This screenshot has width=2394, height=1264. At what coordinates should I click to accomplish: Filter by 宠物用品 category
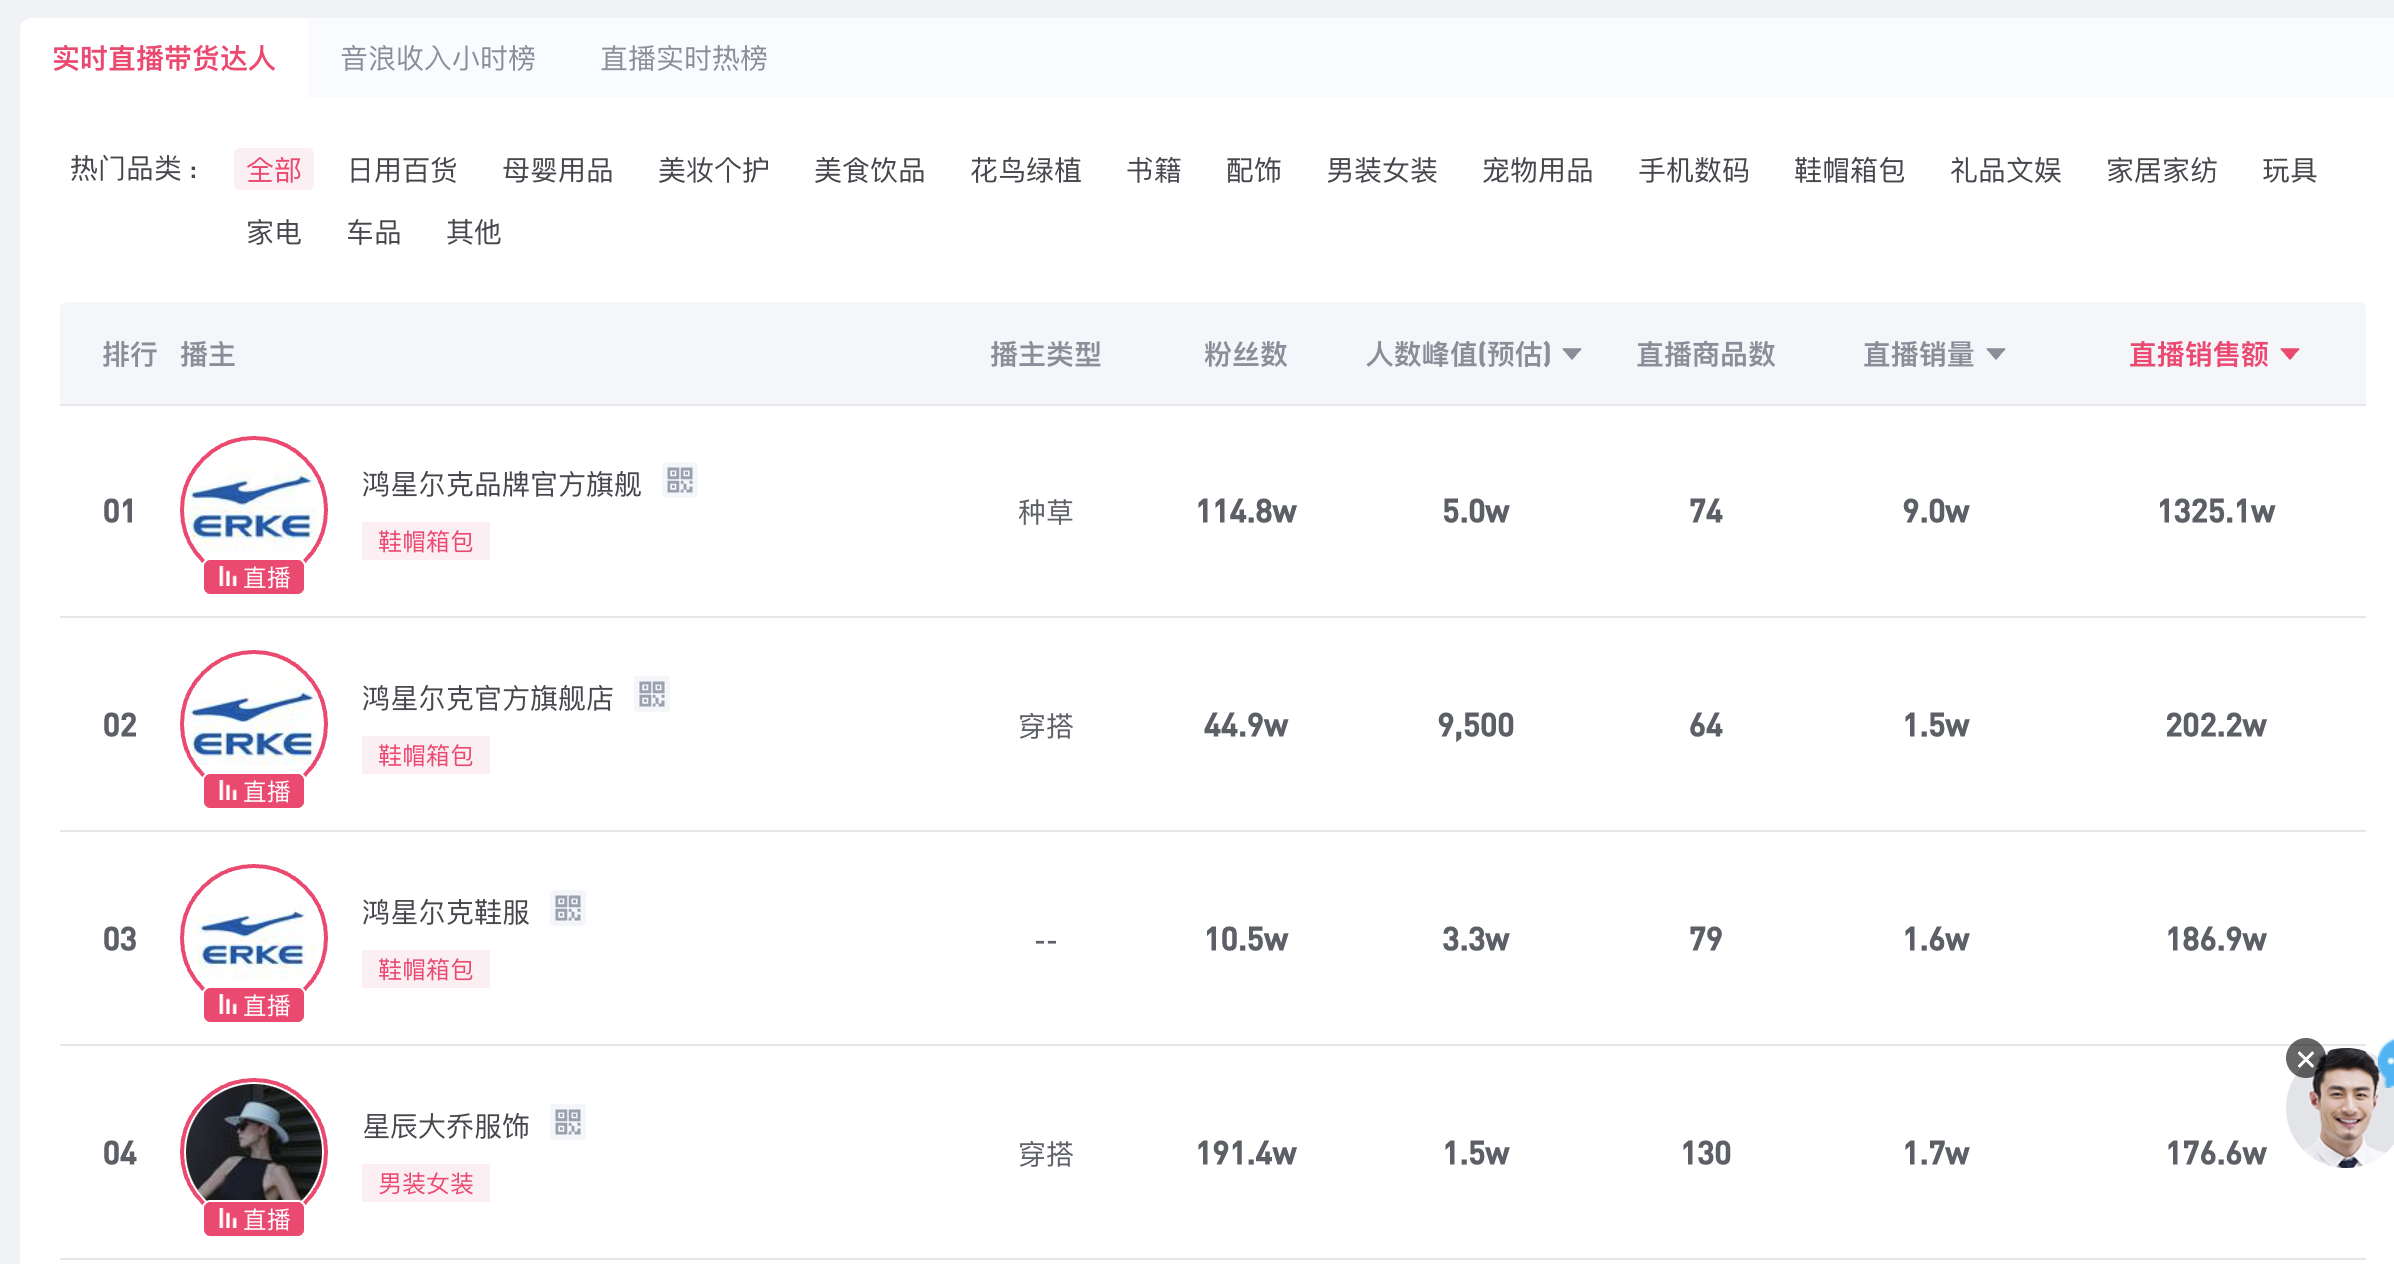click(1538, 170)
